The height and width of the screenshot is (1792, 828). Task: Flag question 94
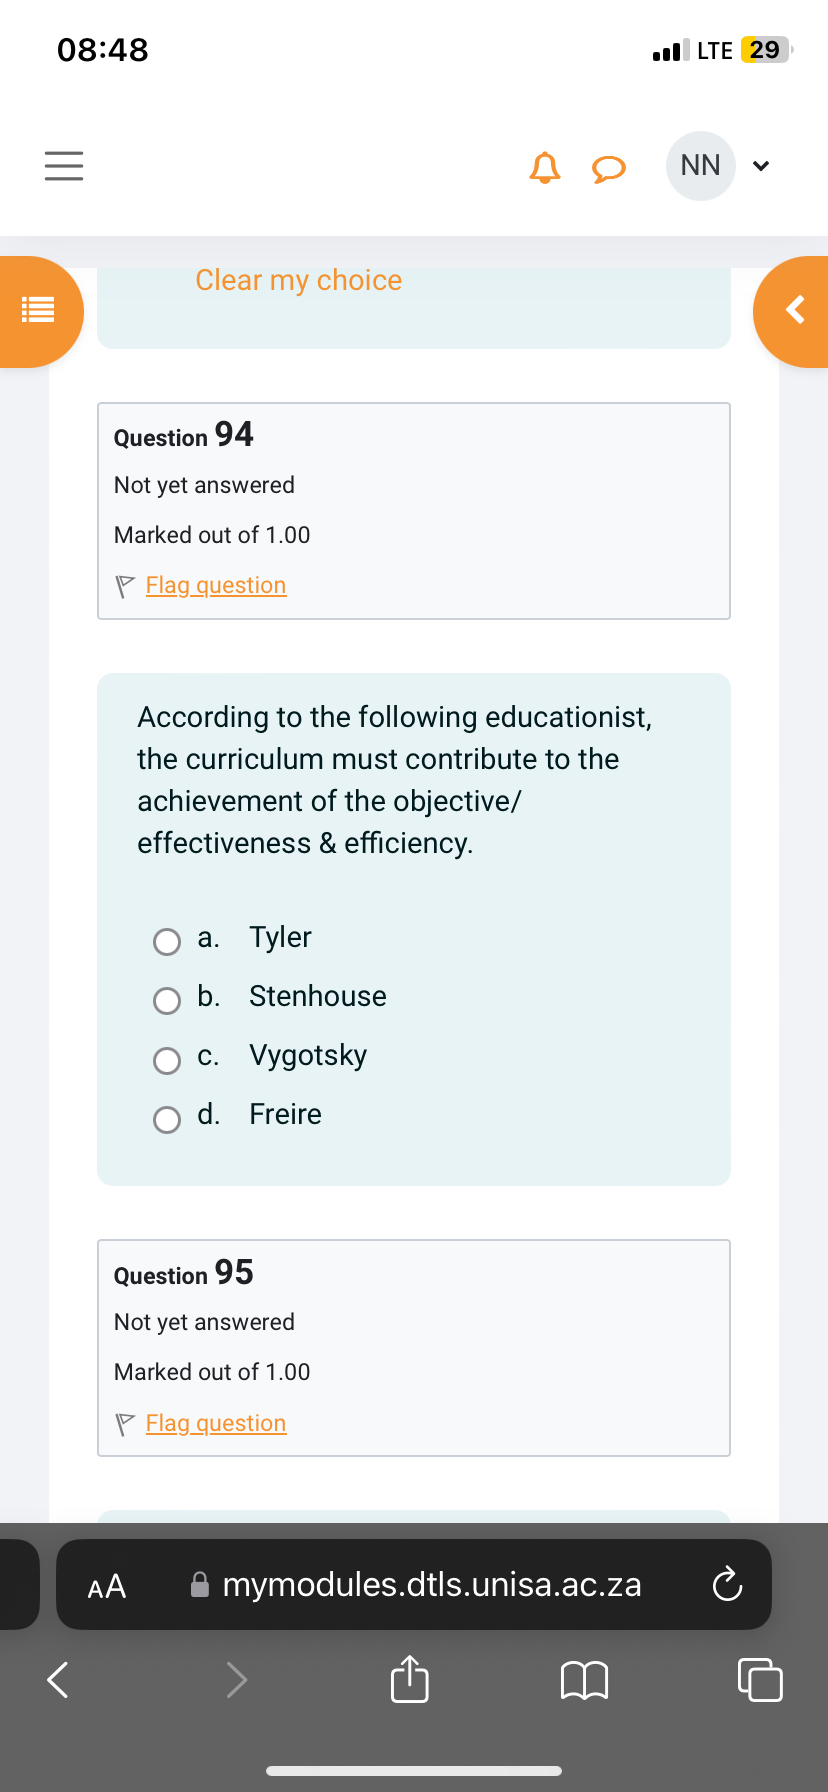216,585
